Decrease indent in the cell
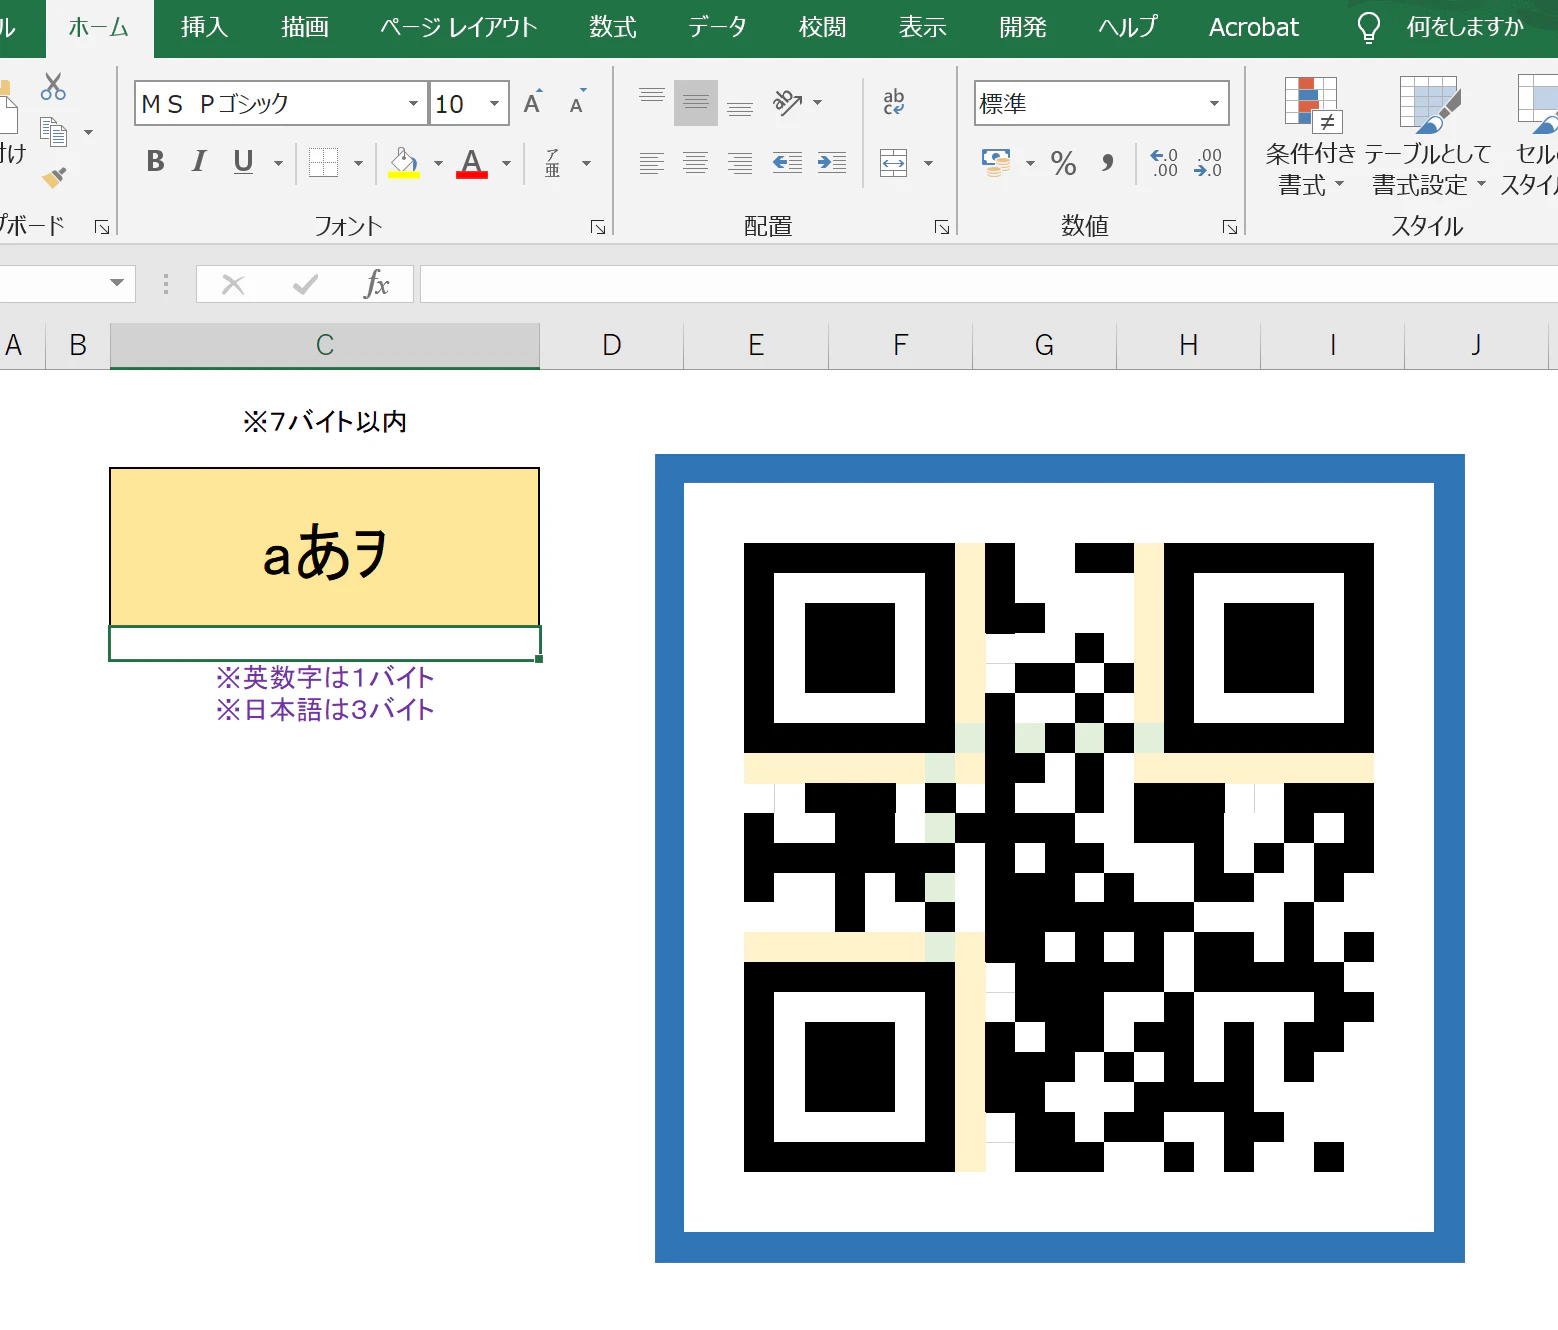 click(x=787, y=163)
